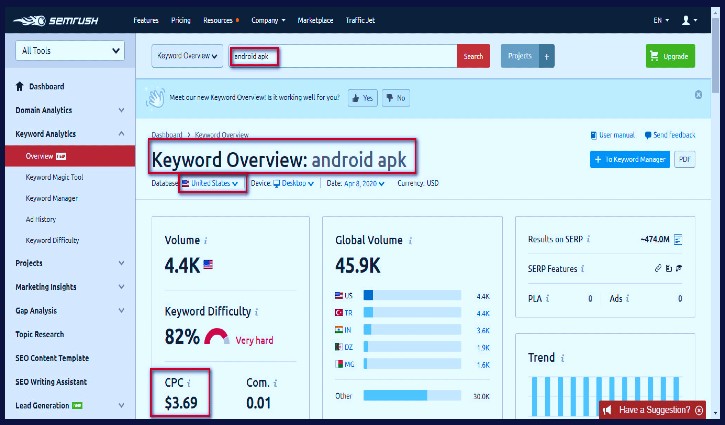Click the keyword search input field
This screenshot has height=425, width=725.
click(x=344, y=56)
